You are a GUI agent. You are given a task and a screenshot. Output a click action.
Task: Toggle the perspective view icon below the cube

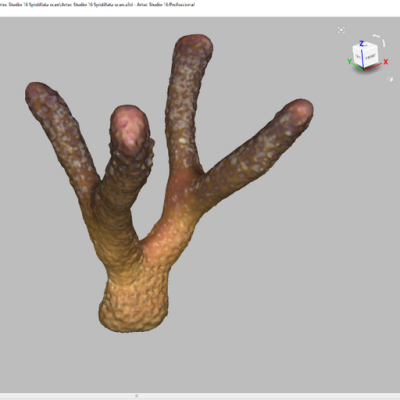tap(390, 79)
